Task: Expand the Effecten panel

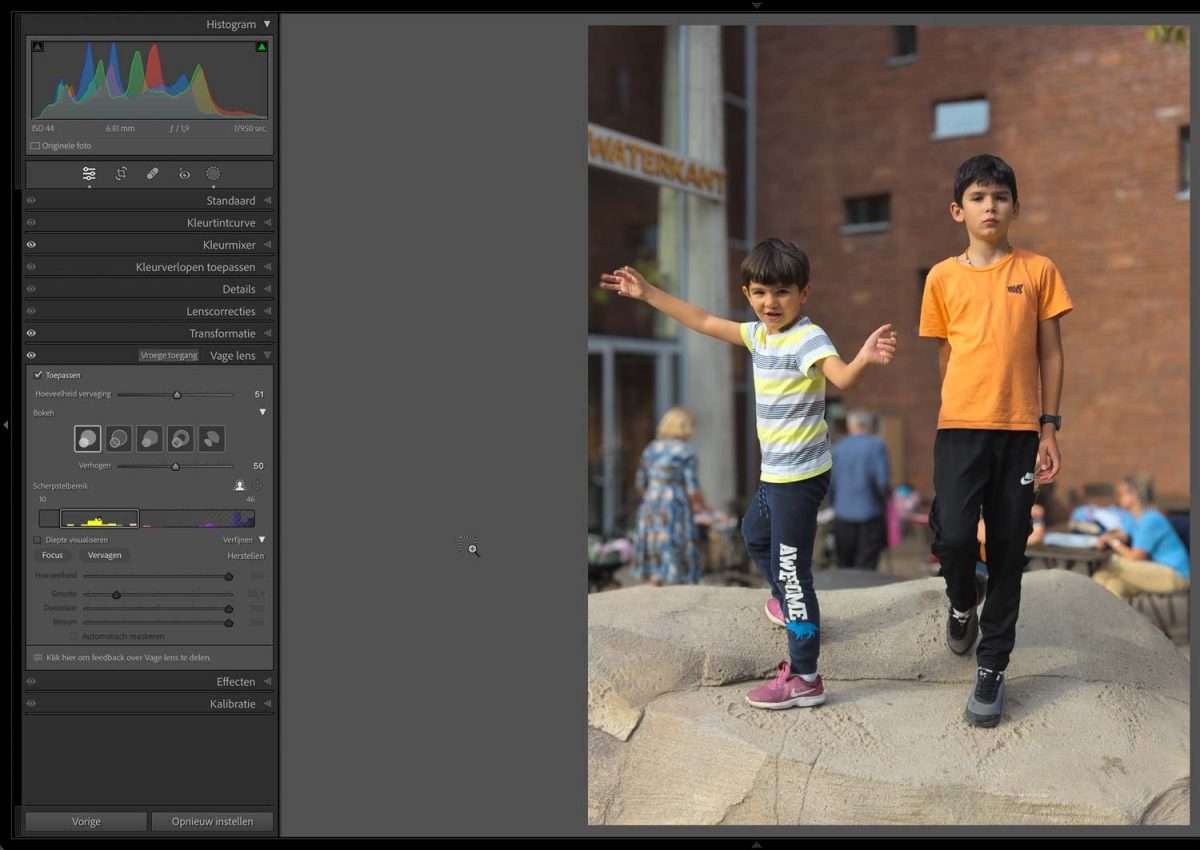Action: 235,682
